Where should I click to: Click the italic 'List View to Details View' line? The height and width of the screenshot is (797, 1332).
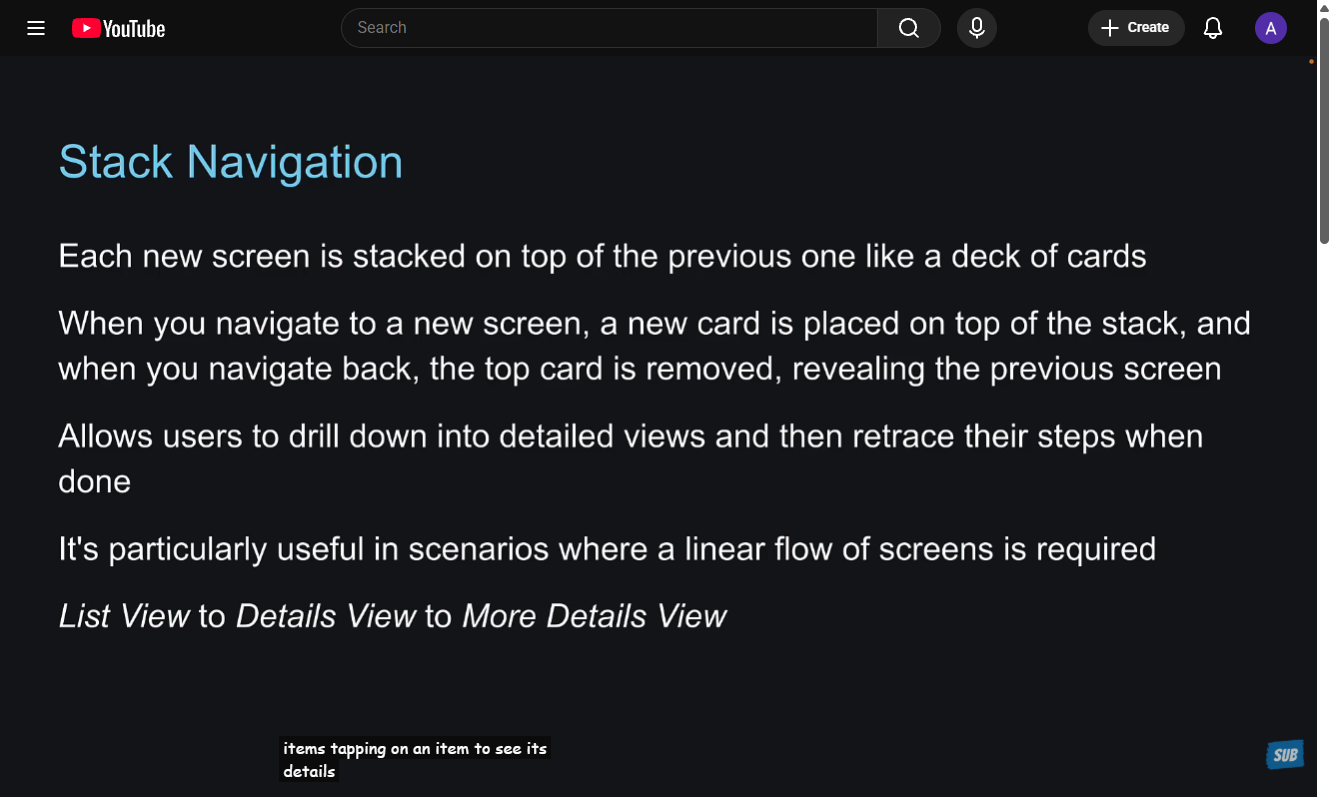[x=392, y=616]
